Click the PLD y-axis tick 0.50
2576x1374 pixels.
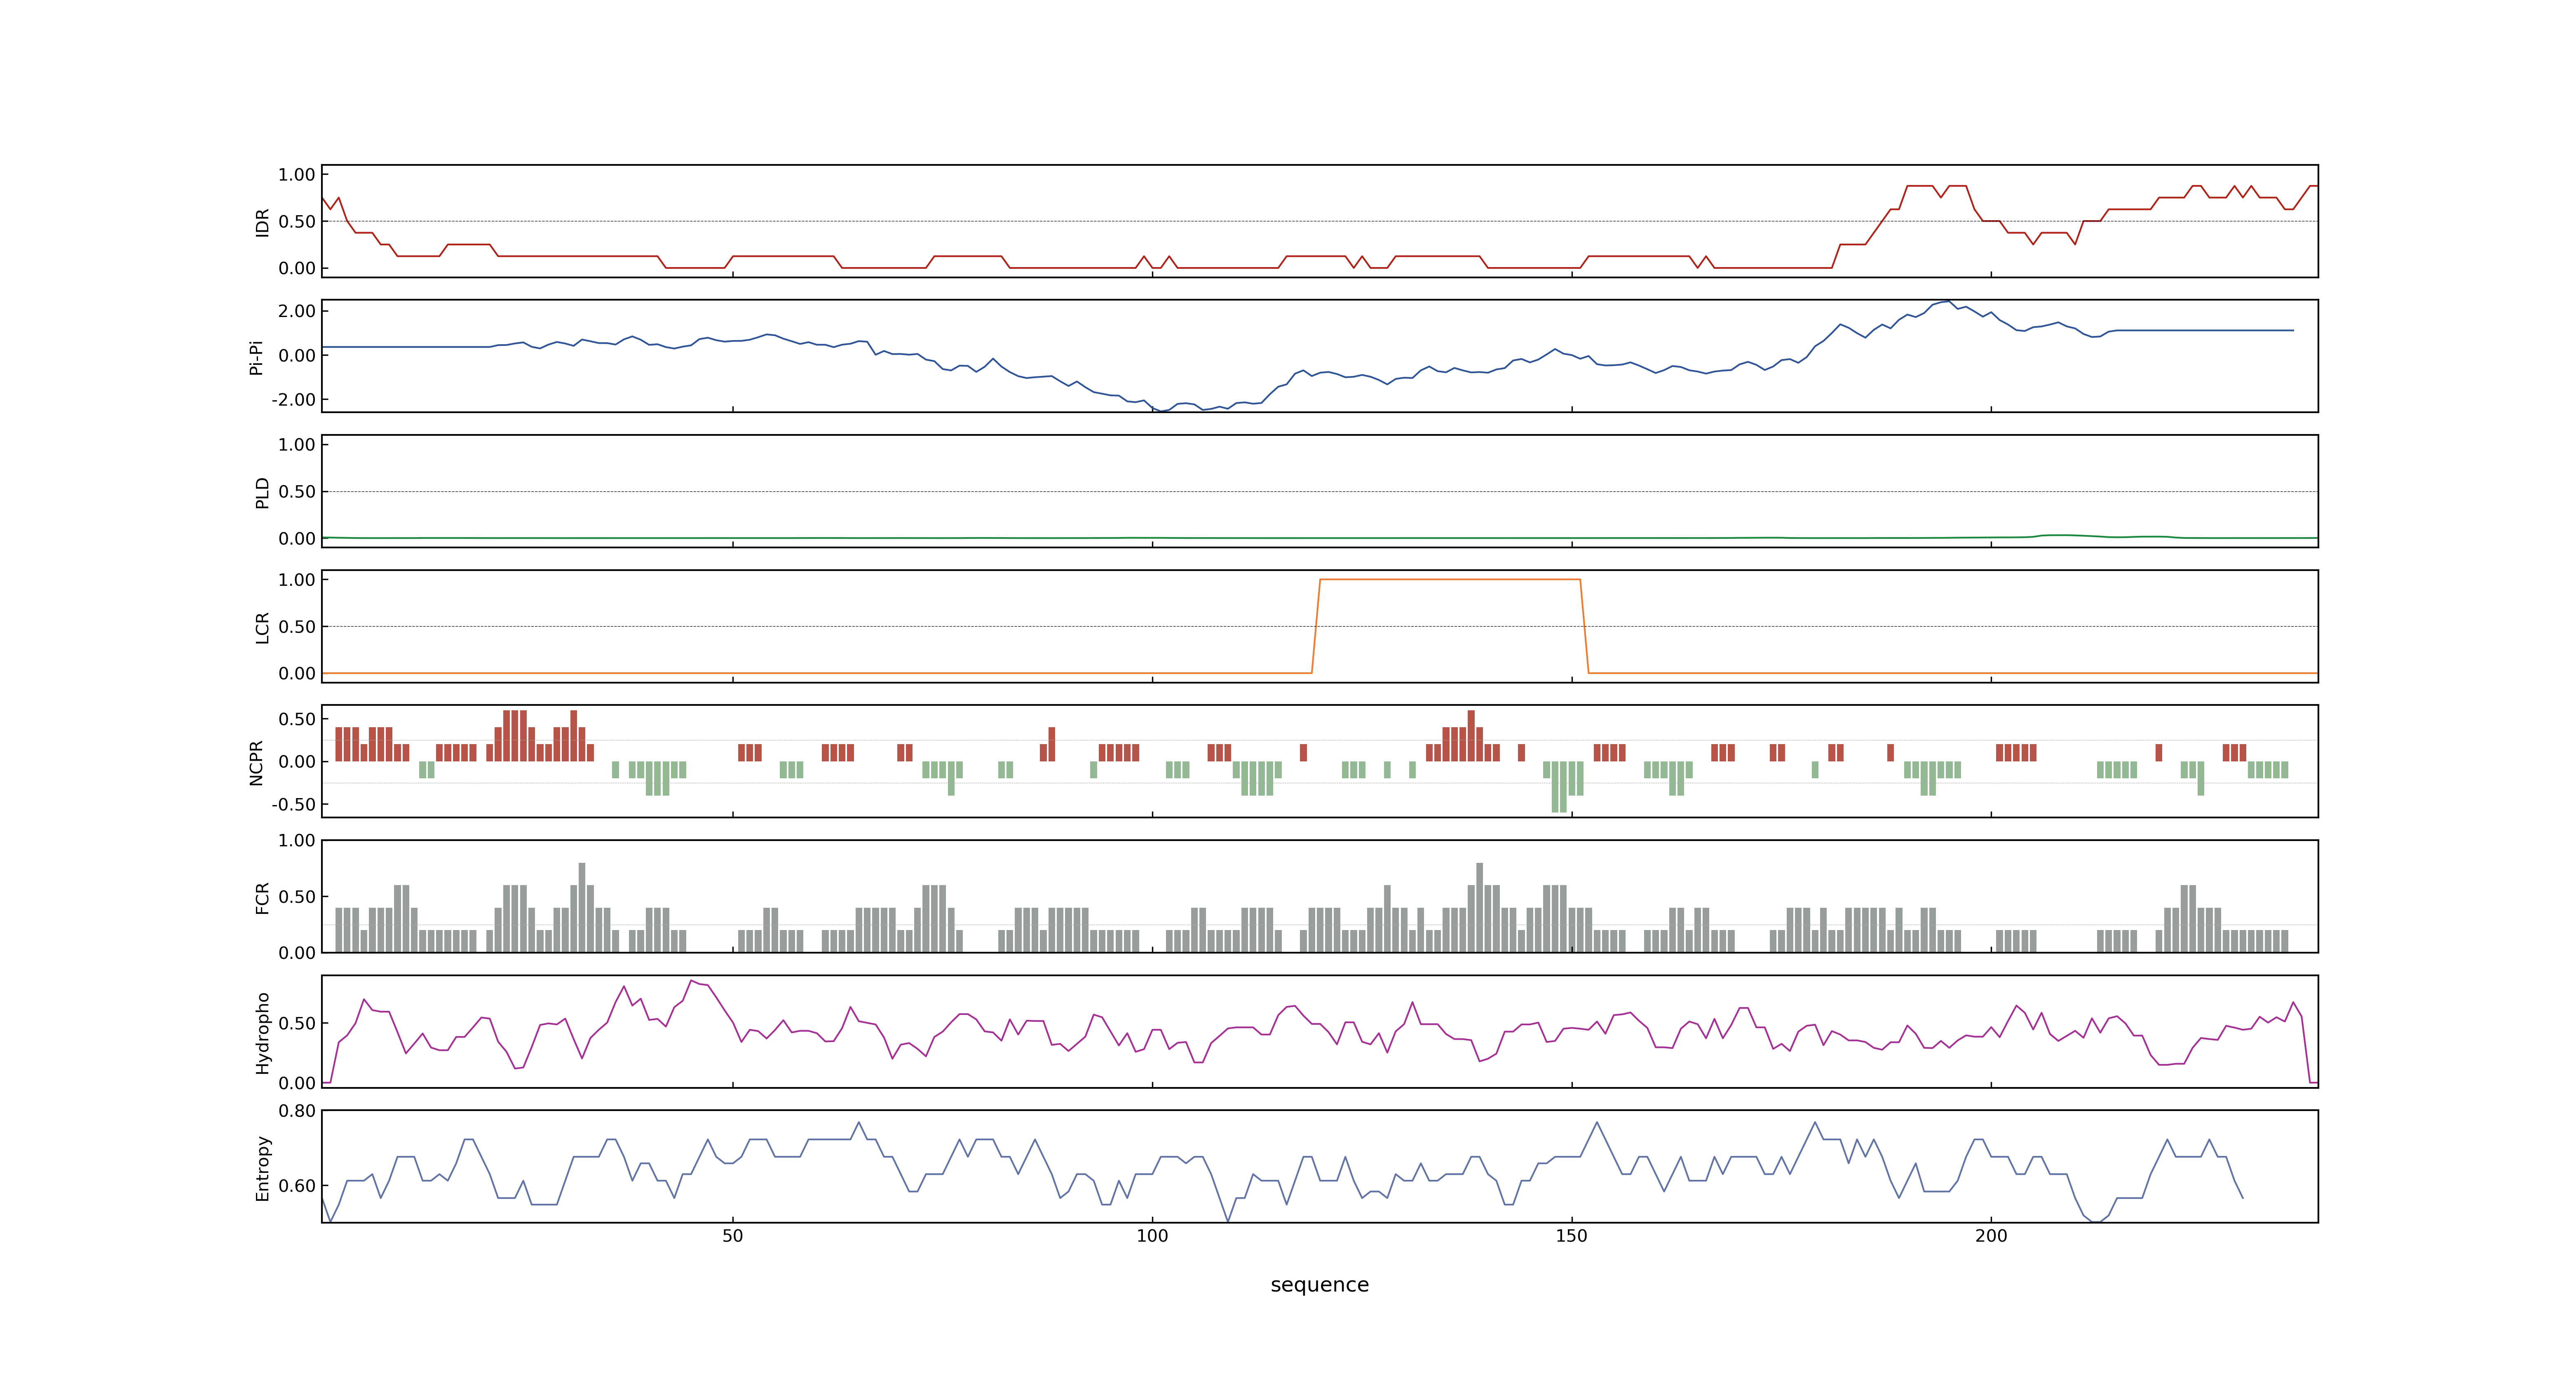point(297,491)
